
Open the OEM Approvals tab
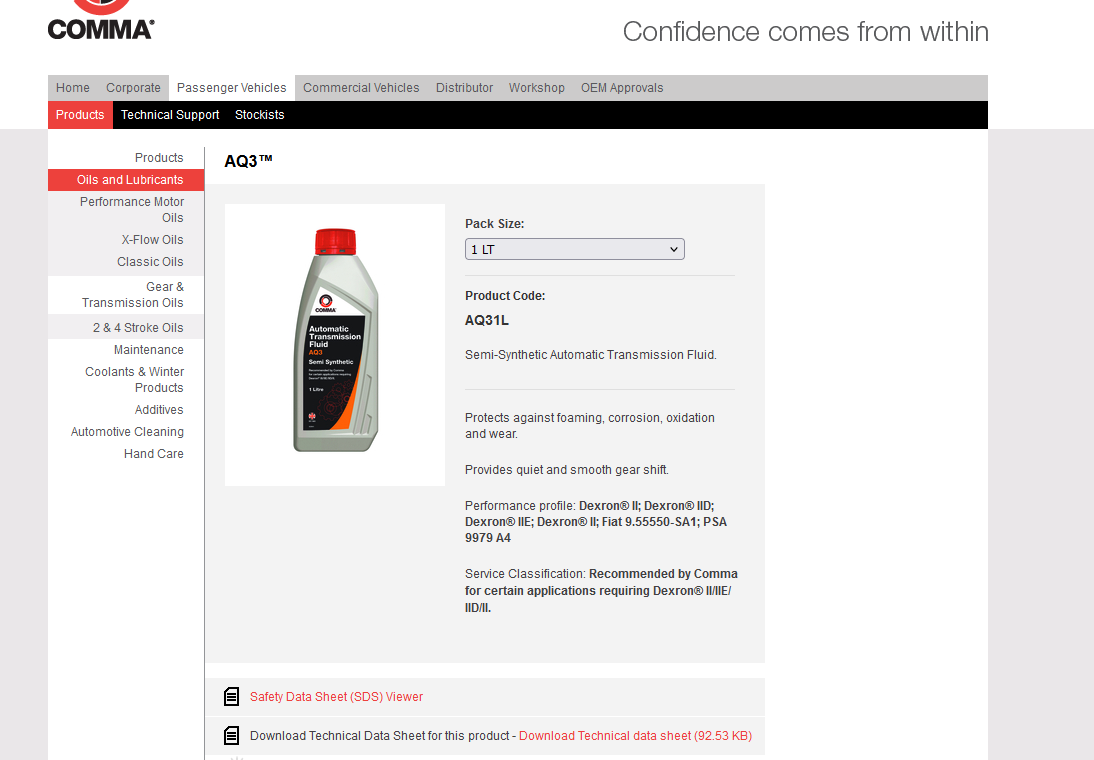(622, 88)
